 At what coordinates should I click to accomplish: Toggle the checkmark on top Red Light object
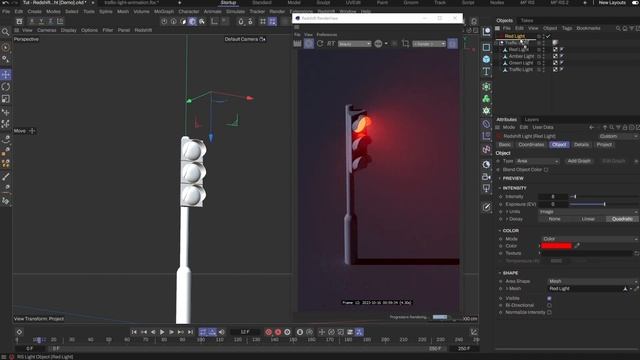[548, 36]
